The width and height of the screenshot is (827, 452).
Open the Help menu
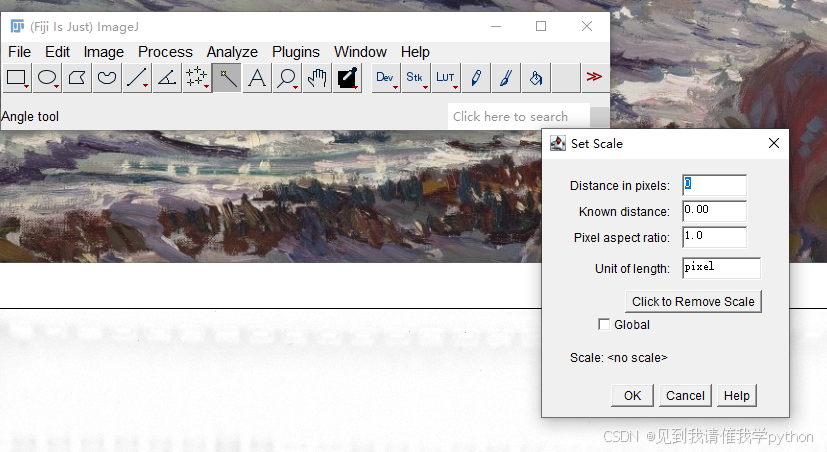[x=415, y=52]
